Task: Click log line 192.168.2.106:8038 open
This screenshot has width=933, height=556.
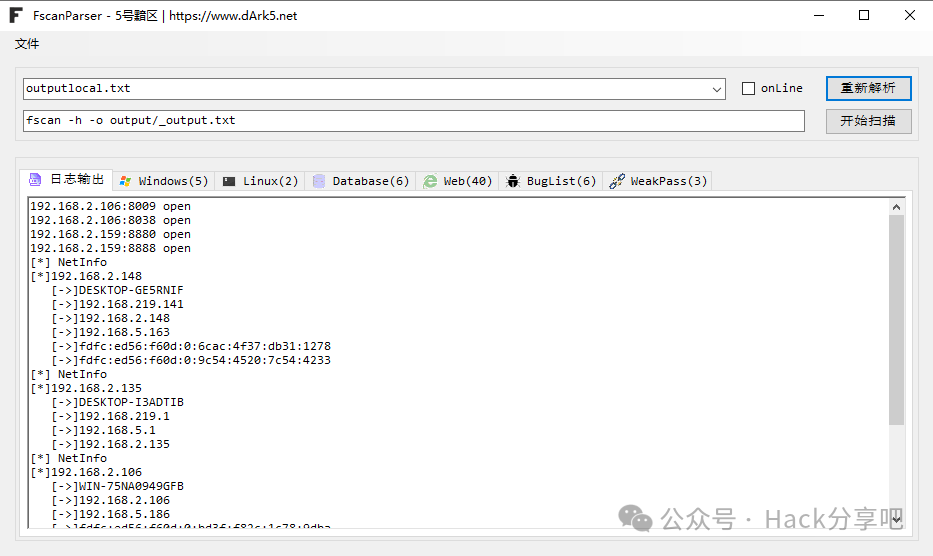Action: tap(111, 220)
